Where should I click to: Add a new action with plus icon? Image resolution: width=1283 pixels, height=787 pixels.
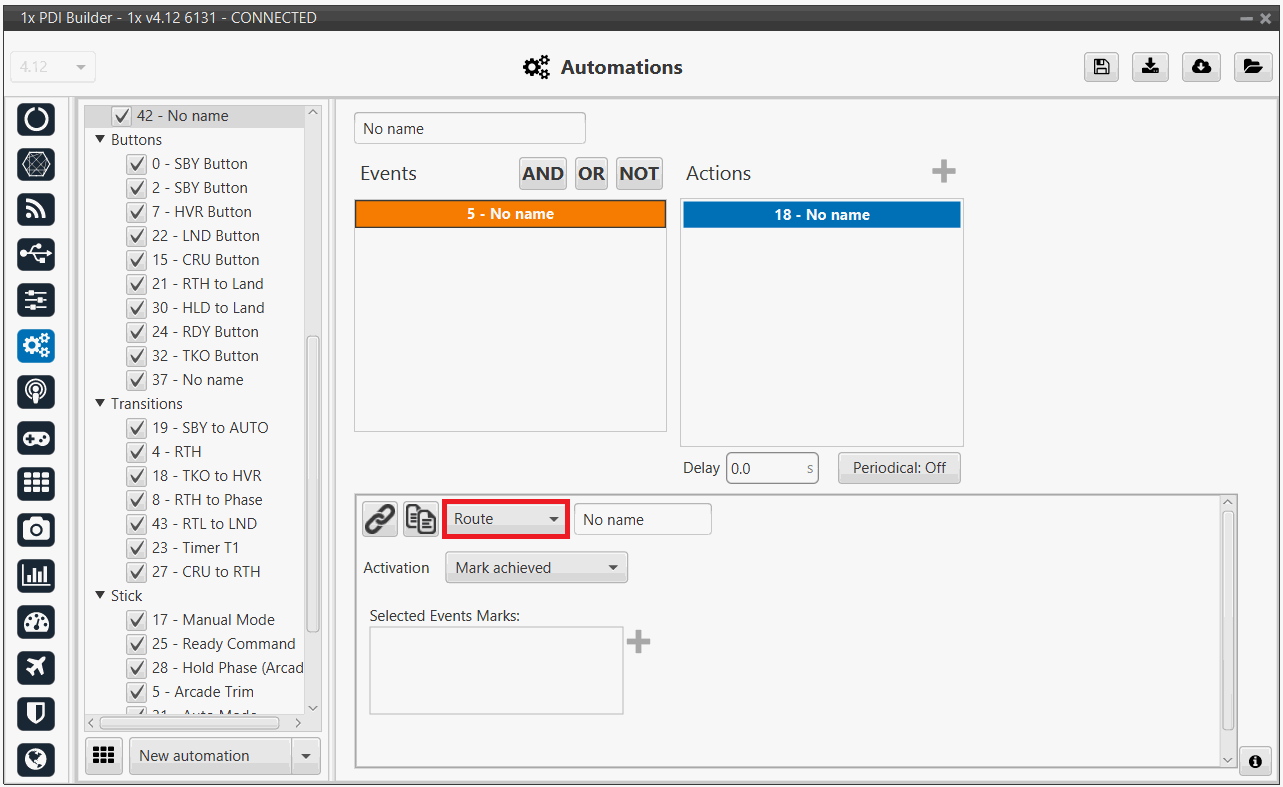(x=943, y=172)
